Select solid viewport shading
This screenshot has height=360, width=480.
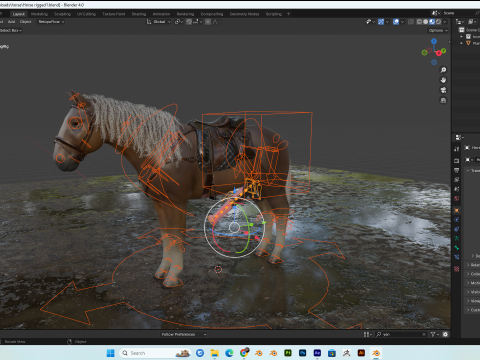pos(426,22)
